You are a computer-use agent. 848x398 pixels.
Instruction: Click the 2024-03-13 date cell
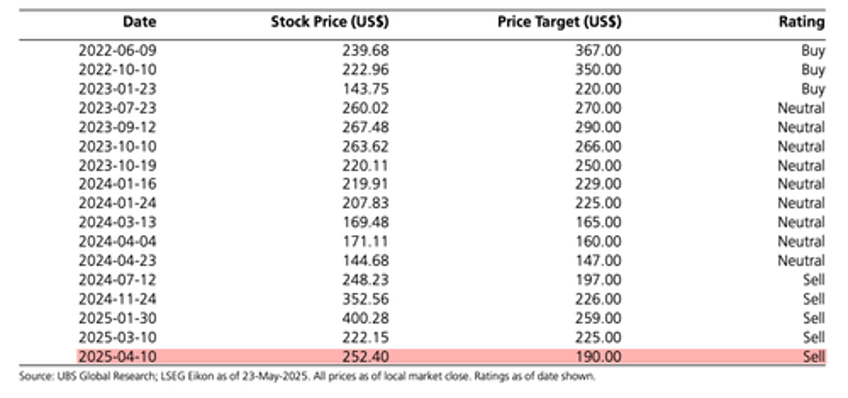(117, 223)
